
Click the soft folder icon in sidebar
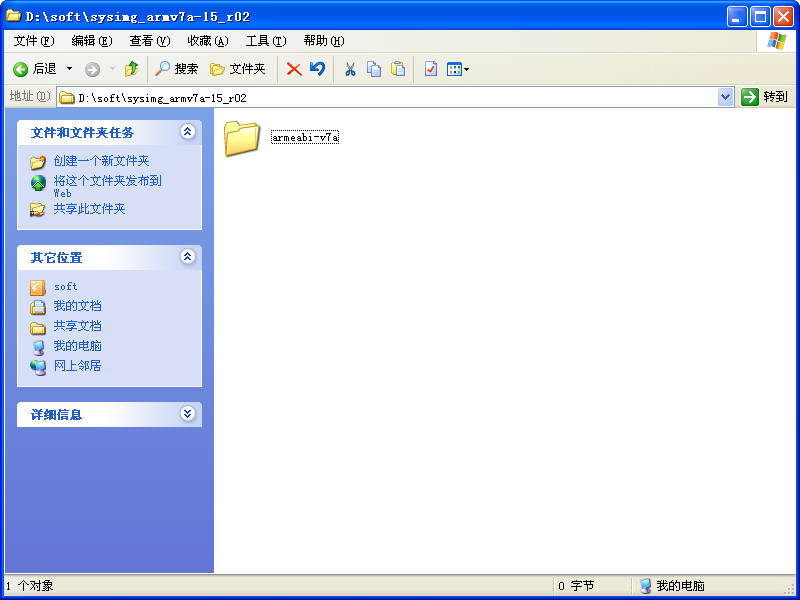tap(38, 288)
